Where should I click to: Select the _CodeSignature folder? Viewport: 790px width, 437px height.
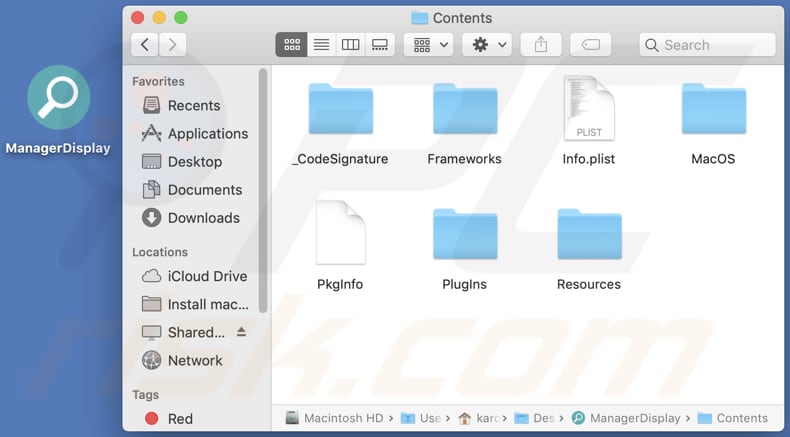coord(341,109)
